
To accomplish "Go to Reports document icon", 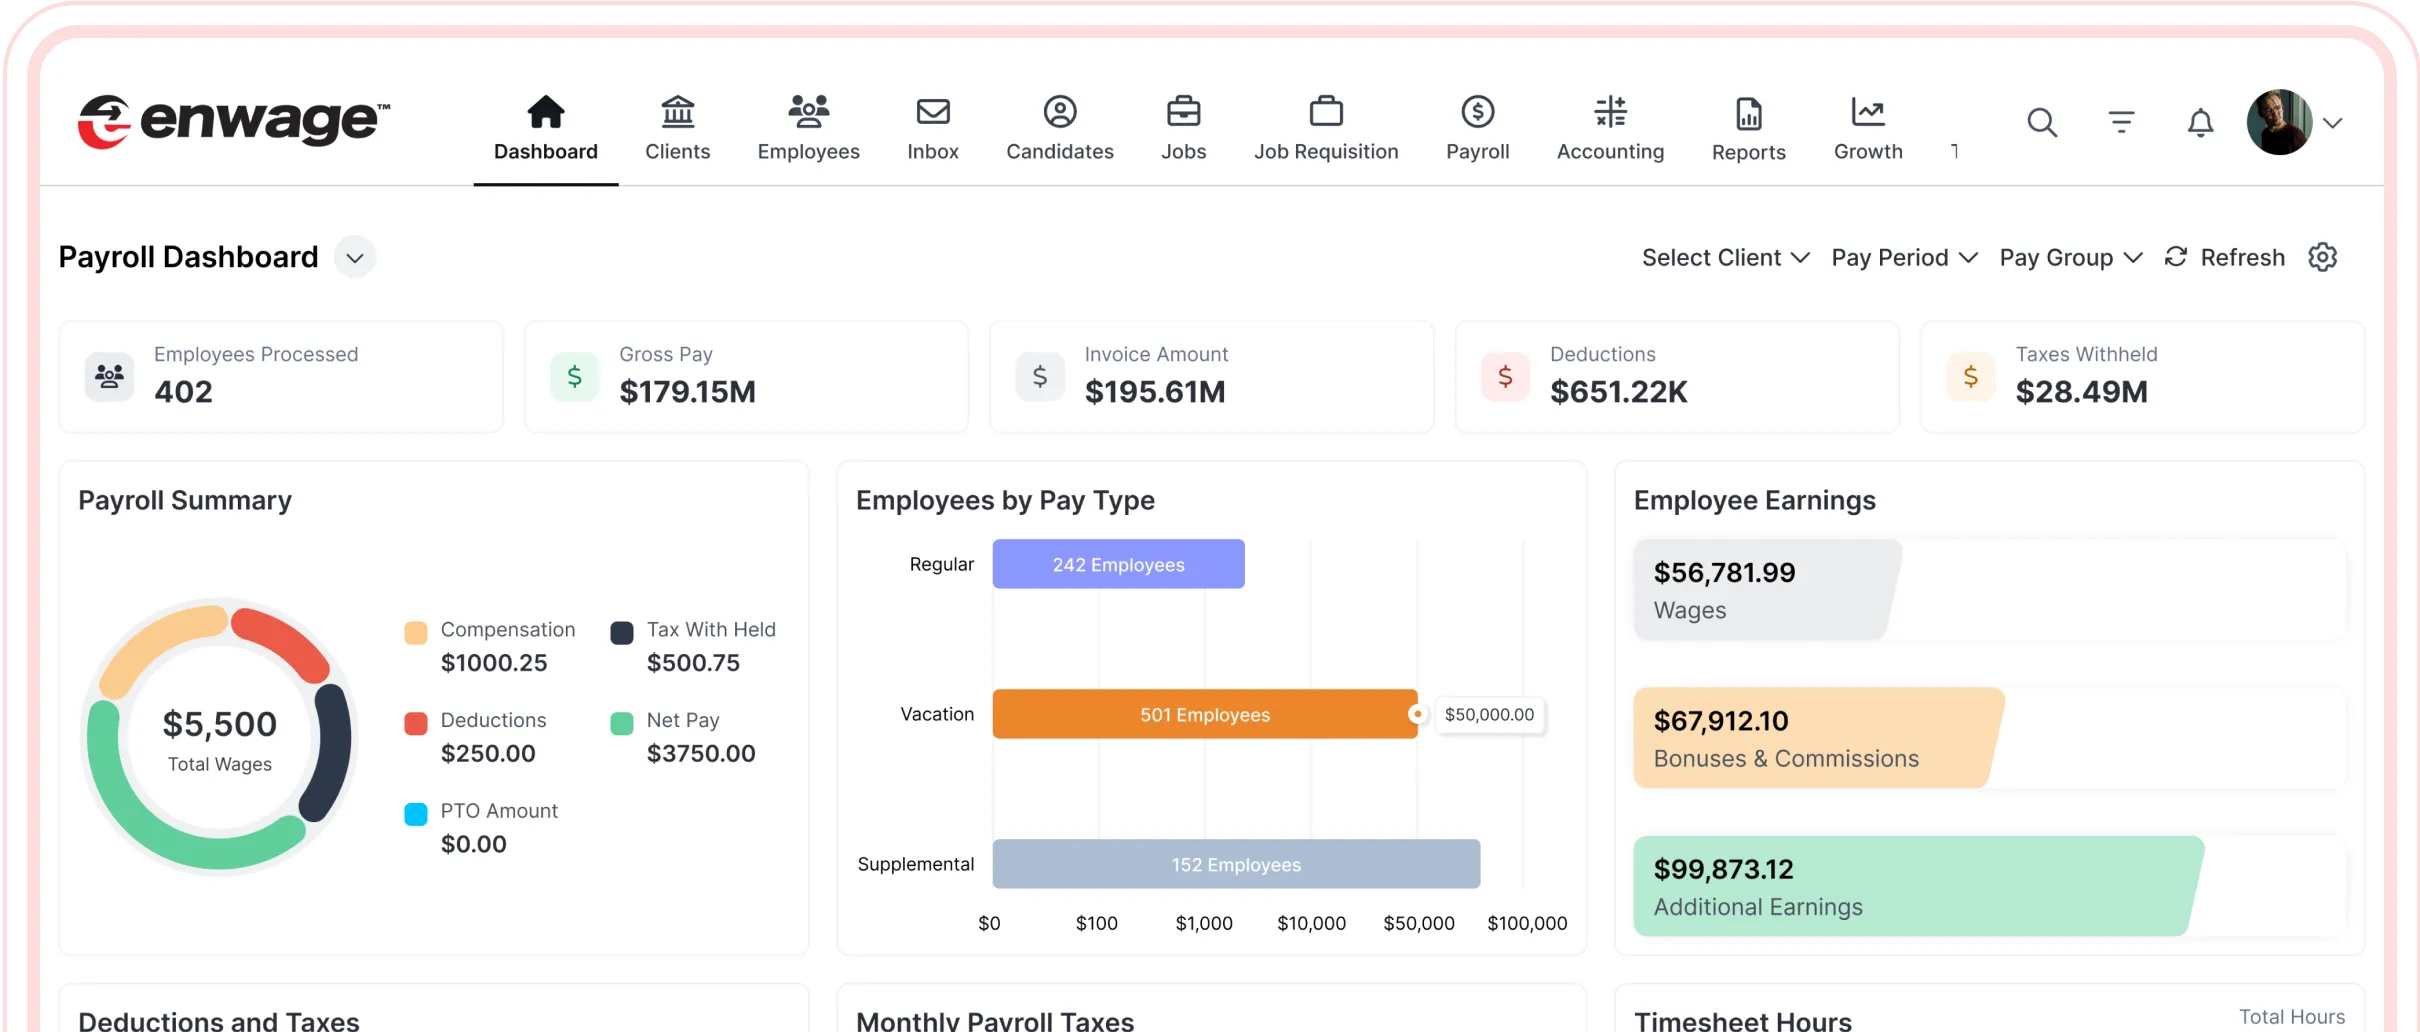I will pyautogui.click(x=1748, y=114).
